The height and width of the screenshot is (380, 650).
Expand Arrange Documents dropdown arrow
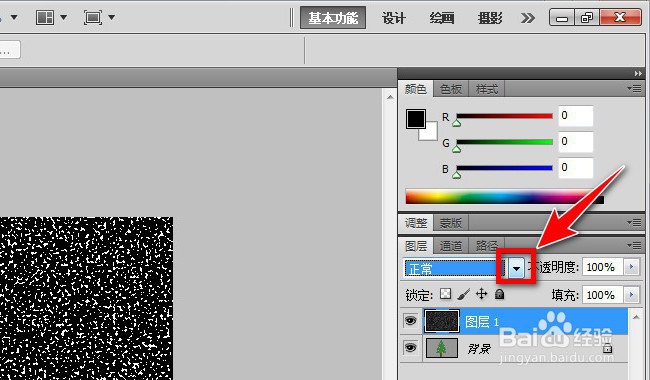(63, 18)
